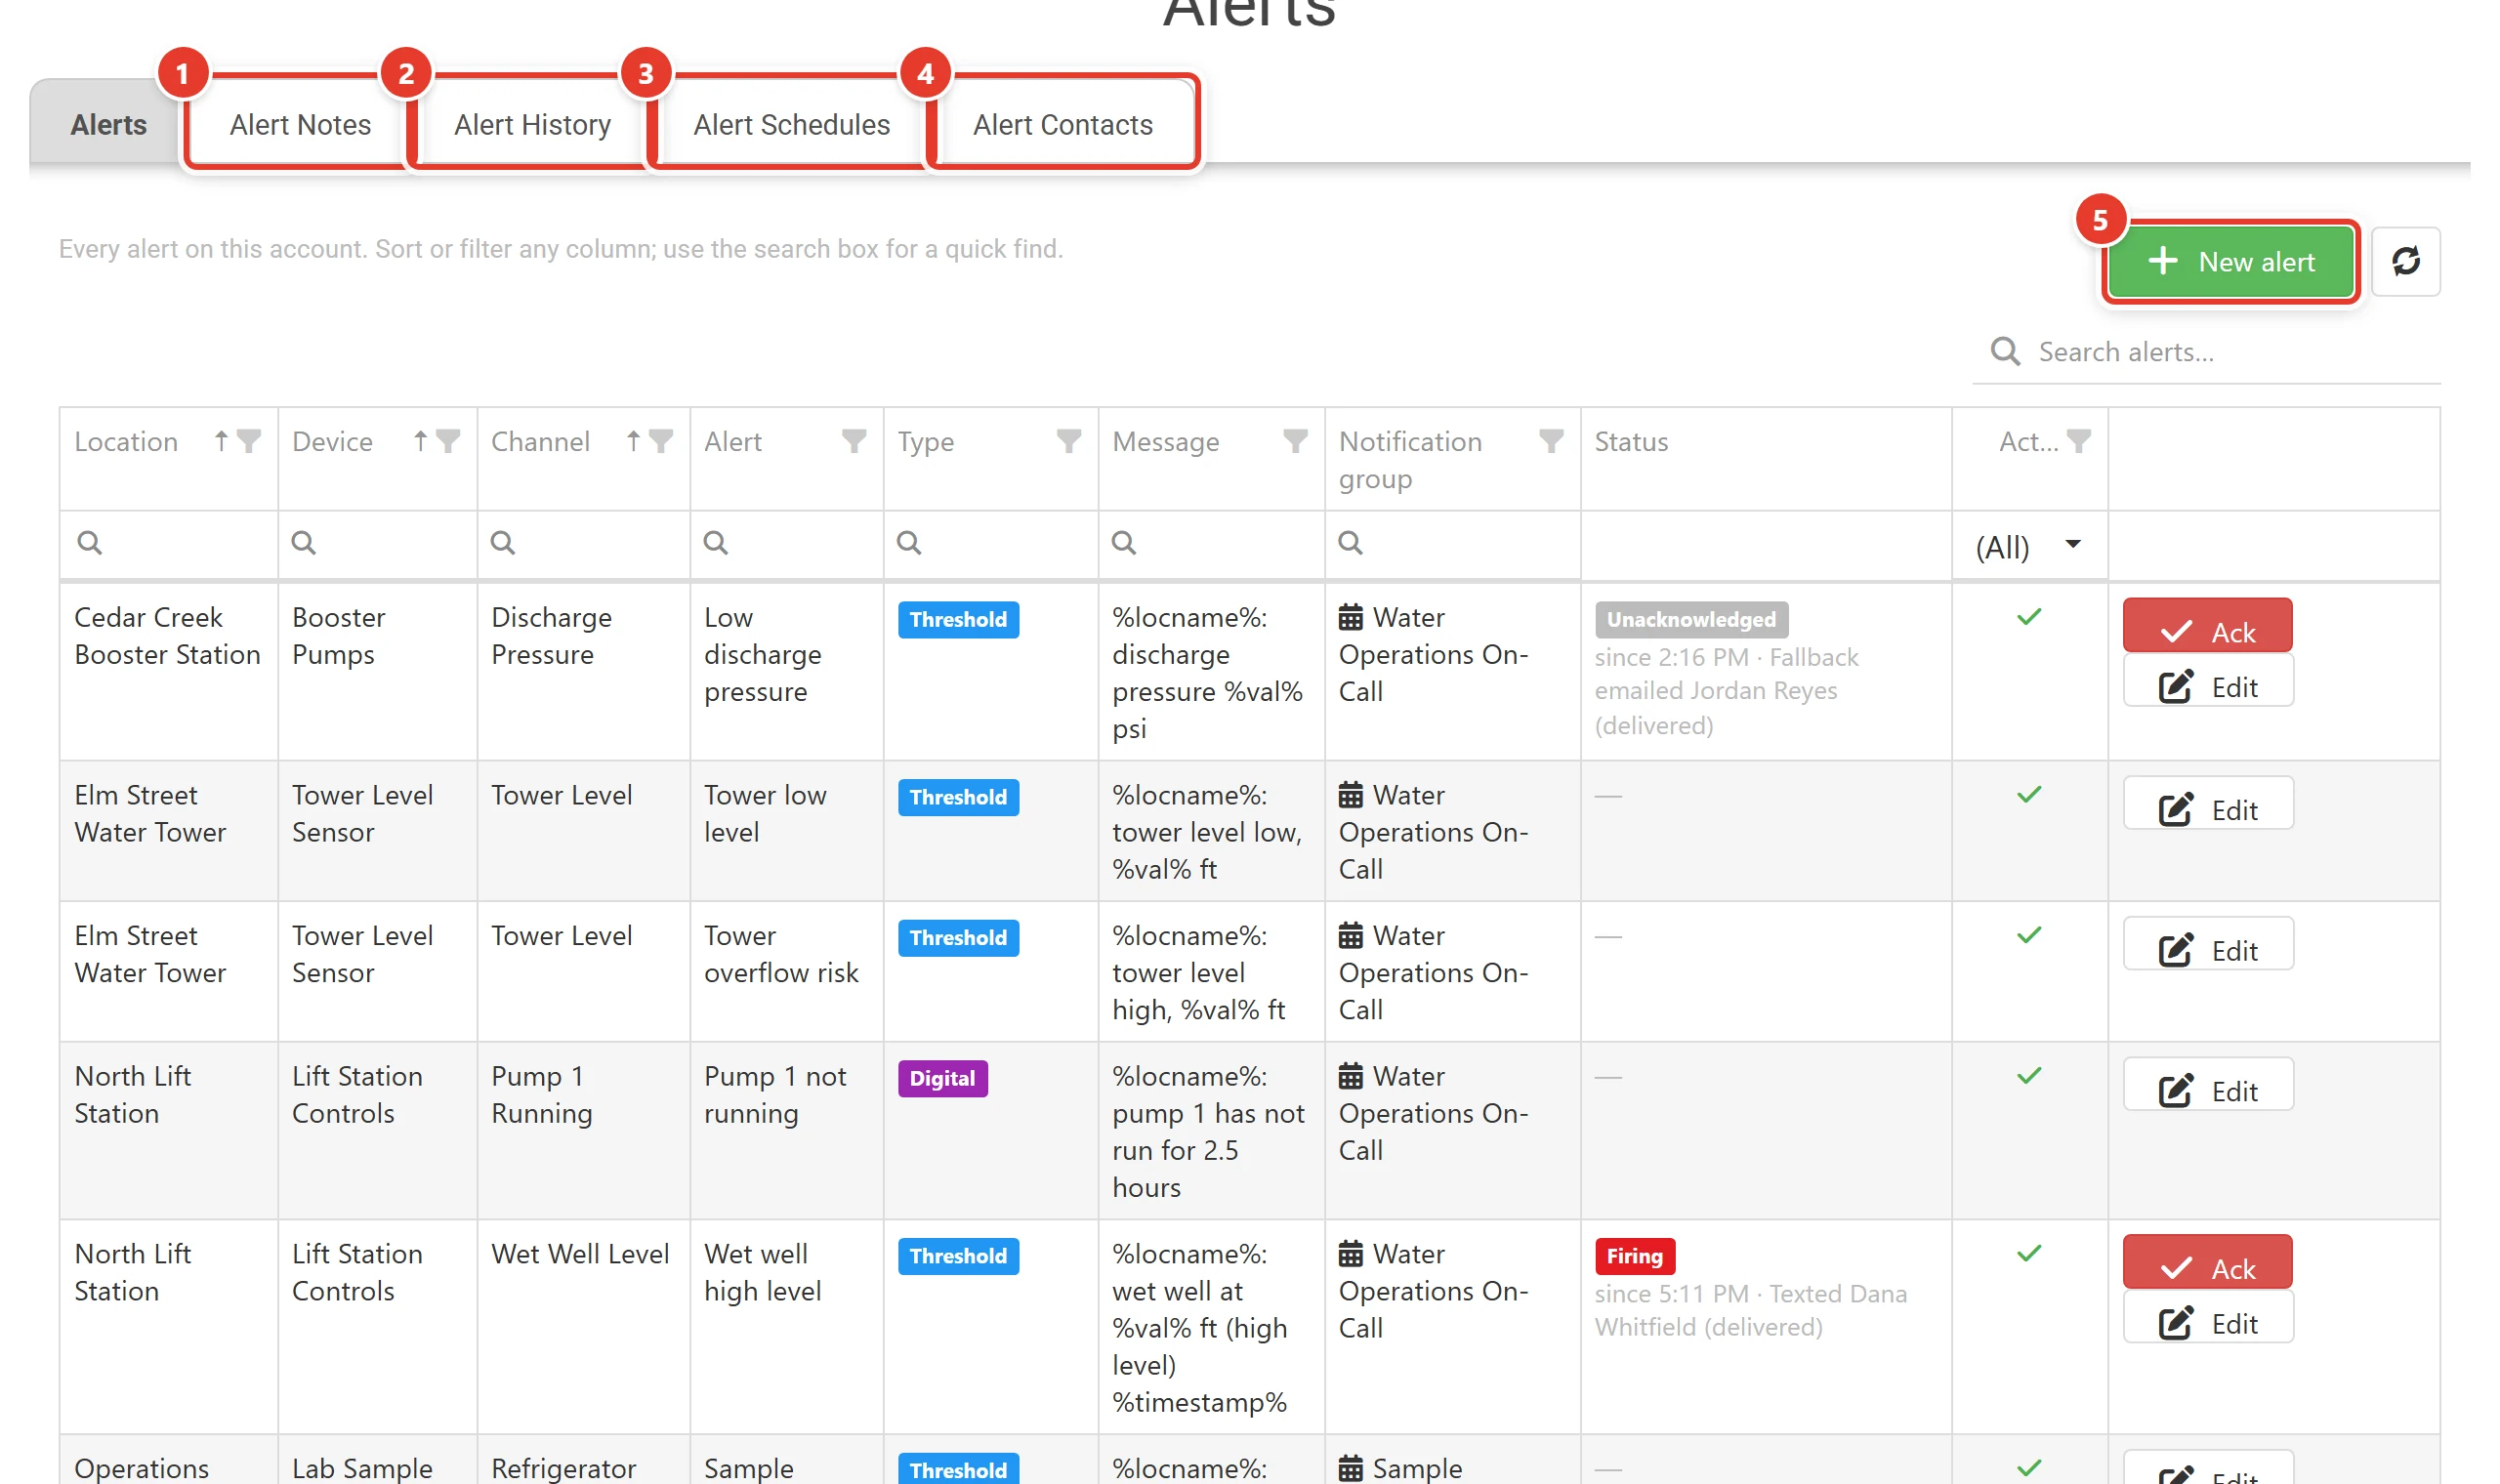Click the Device column sort arrow
2500x1484 pixels.
pos(420,441)
